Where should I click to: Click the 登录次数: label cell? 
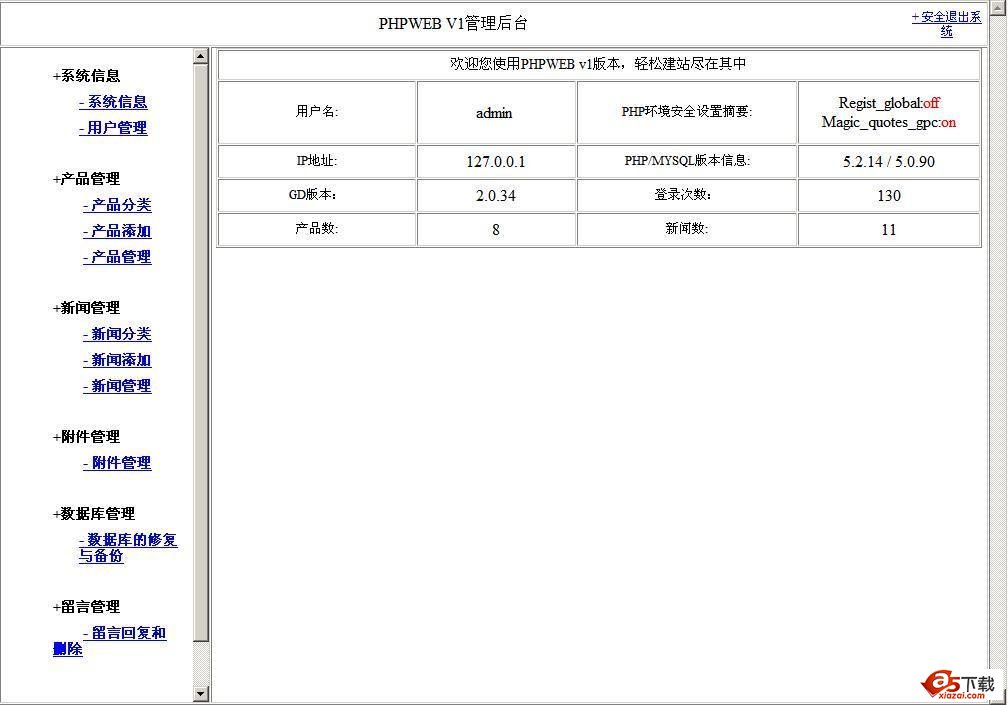(687, 195)
